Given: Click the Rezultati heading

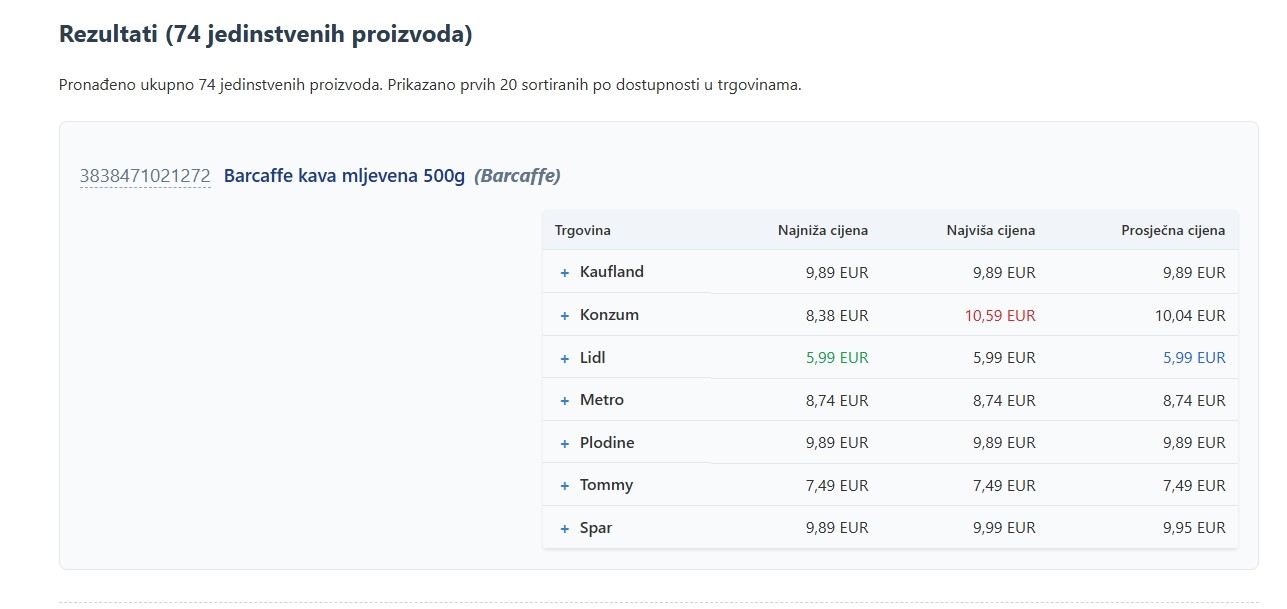Looking at the screenshot, I should [266, 34].
